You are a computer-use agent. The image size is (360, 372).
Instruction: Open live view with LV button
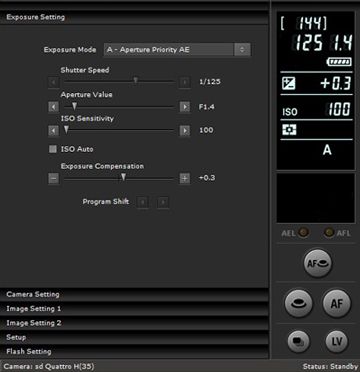click(x=337, y=341)
